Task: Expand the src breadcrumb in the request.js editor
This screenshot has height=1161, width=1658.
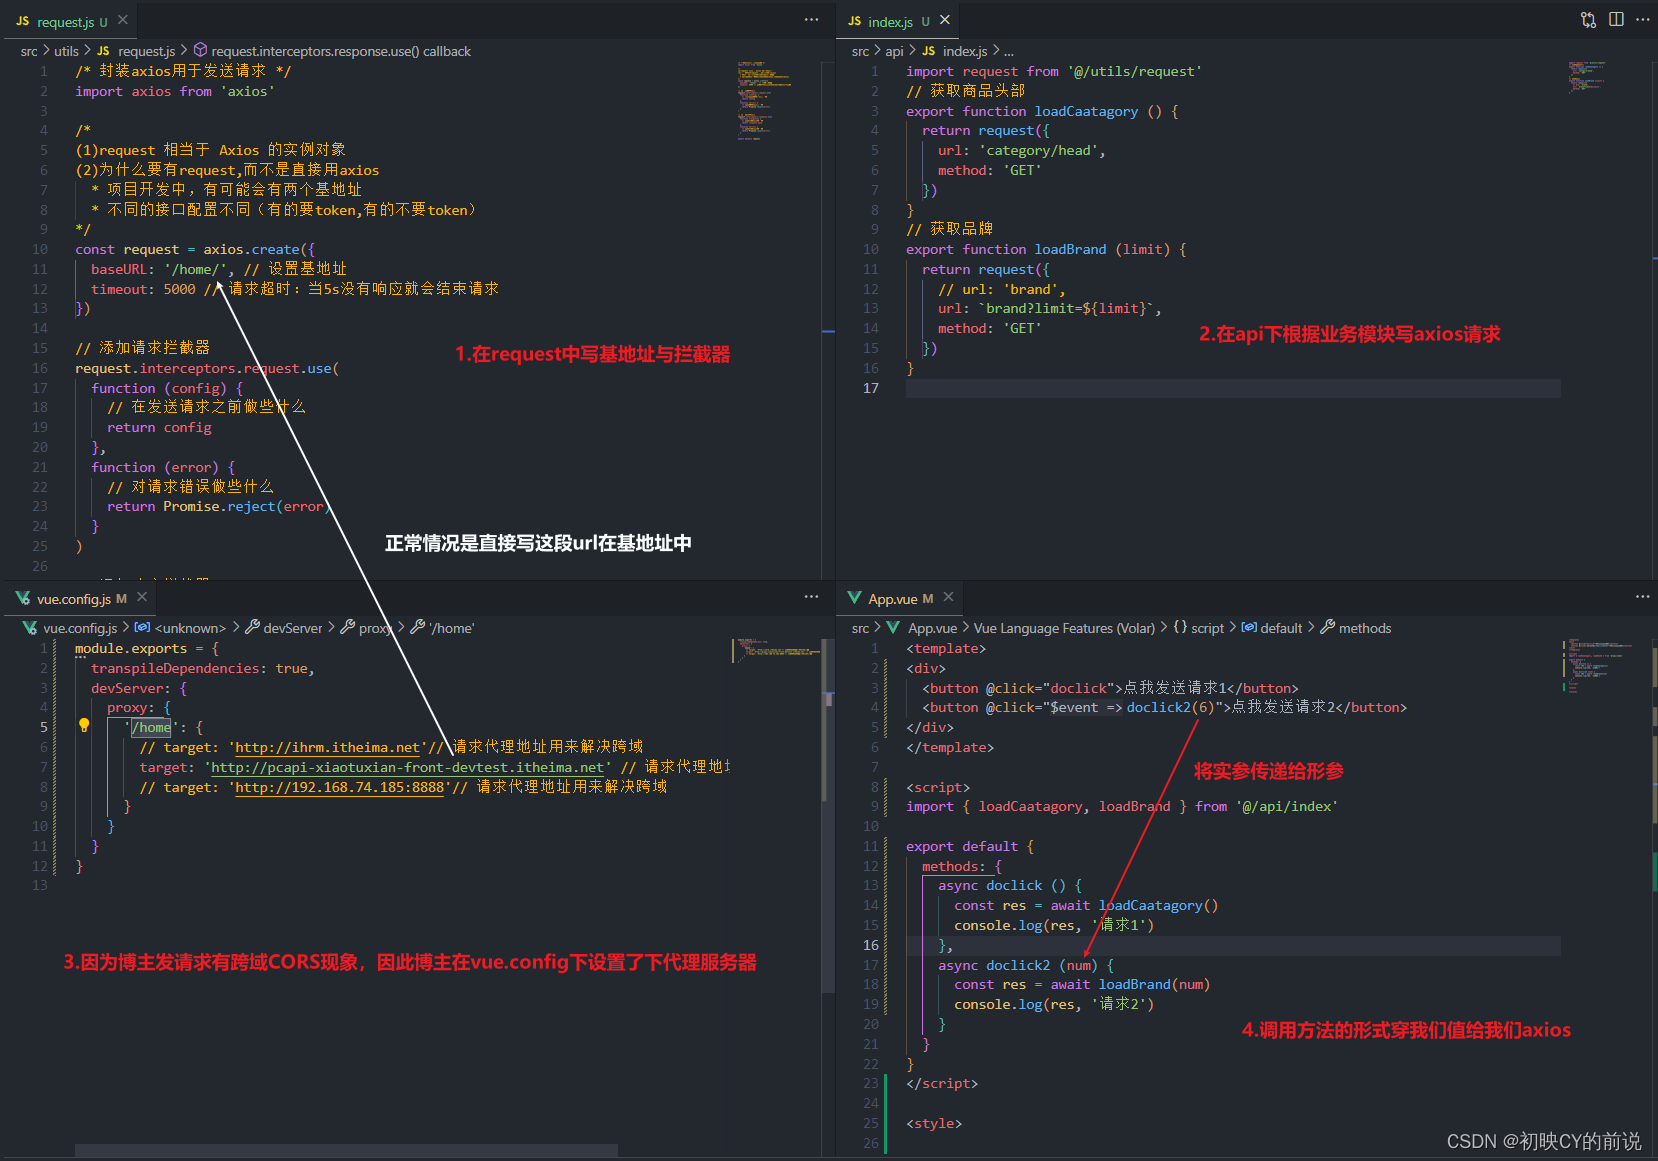Action: coord(29,51)
